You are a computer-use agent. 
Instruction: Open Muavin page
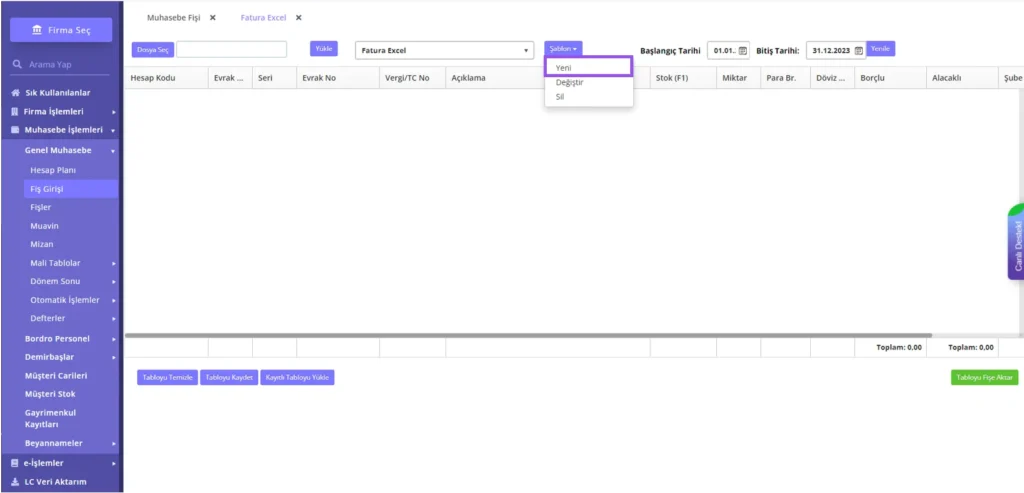tap(44, 226)
